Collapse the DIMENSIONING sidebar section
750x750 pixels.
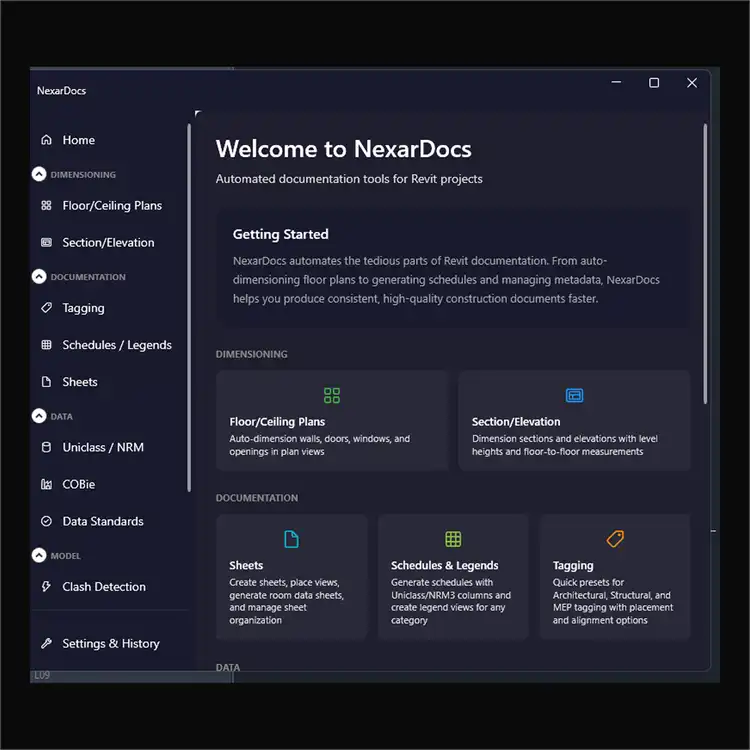pyautogui.click(x=39, y=174)
